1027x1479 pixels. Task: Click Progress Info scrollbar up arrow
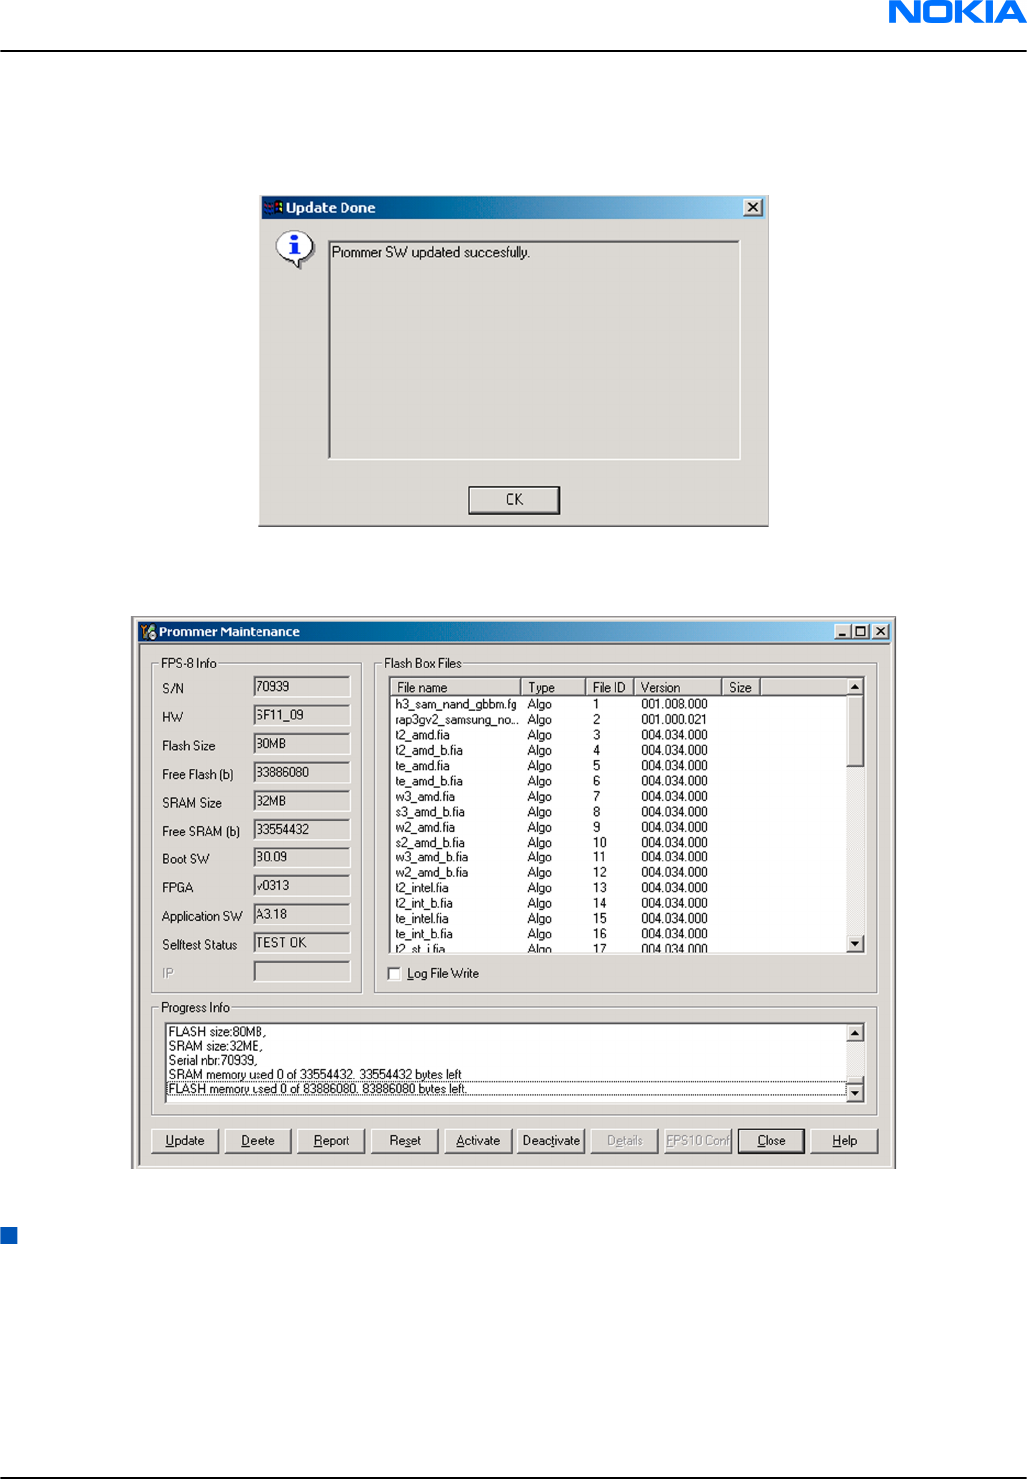pyautogui.click(x=855, y=1033)
